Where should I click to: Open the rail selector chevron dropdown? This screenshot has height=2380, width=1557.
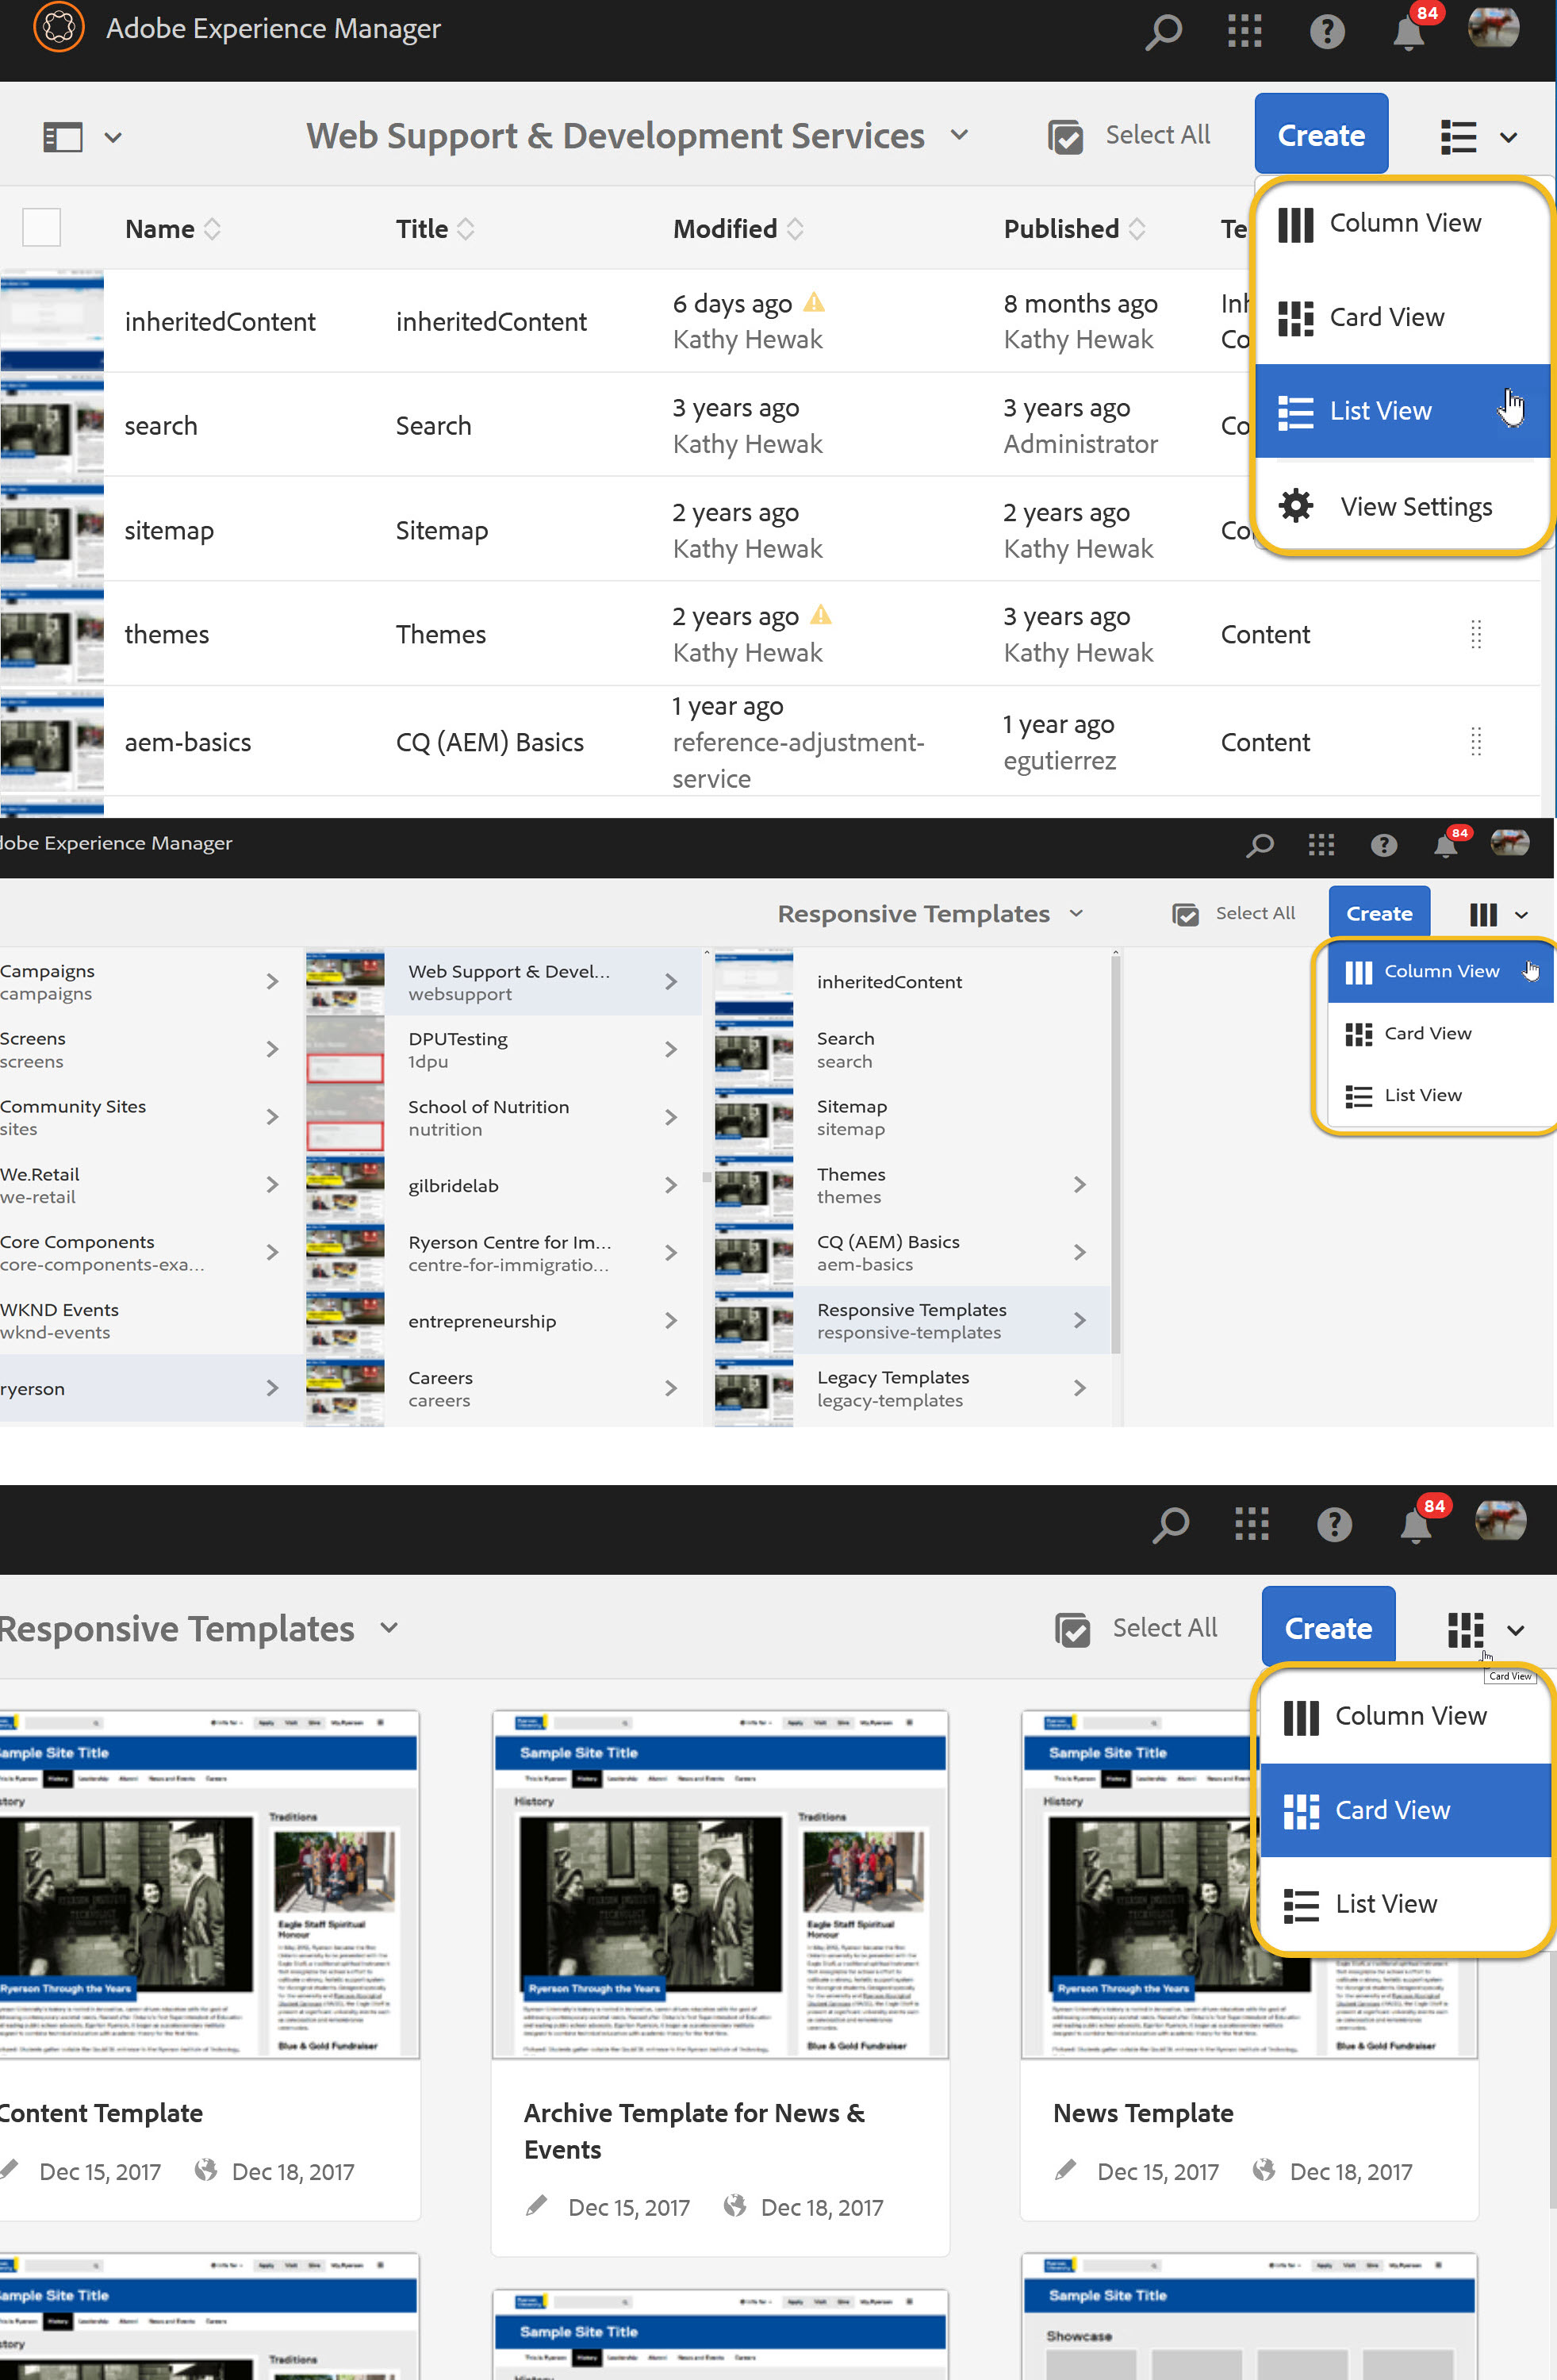[x=113, y=138]
